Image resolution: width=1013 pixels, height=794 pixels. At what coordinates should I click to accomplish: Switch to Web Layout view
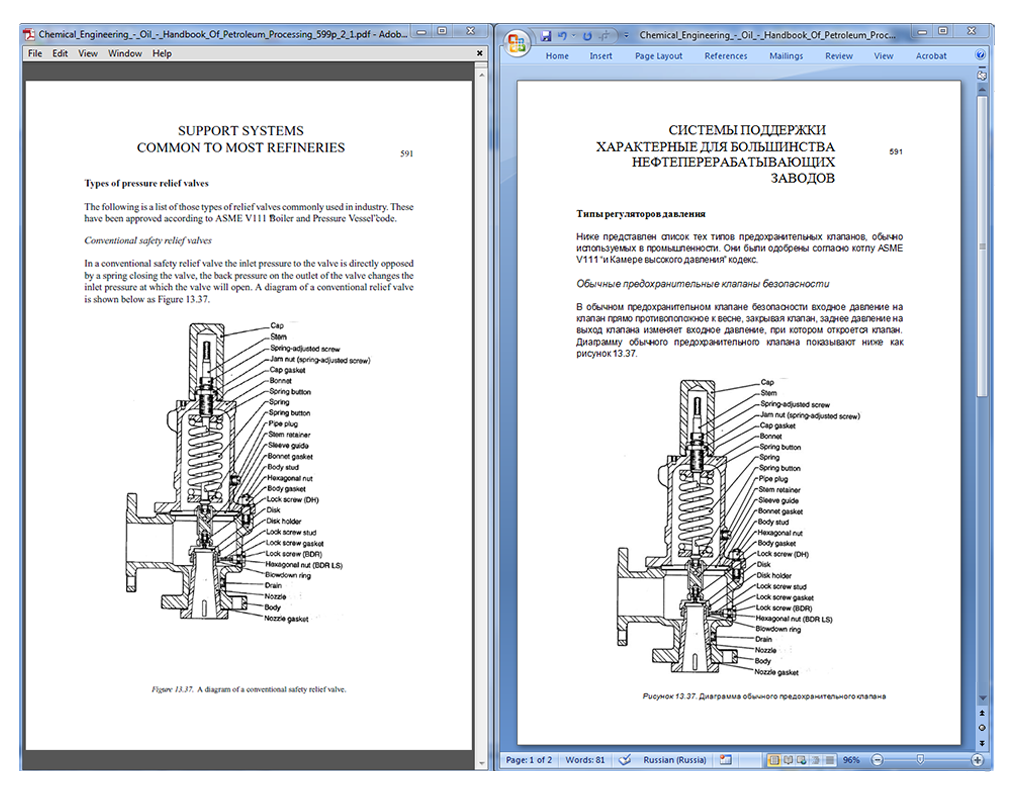[802, 760]
